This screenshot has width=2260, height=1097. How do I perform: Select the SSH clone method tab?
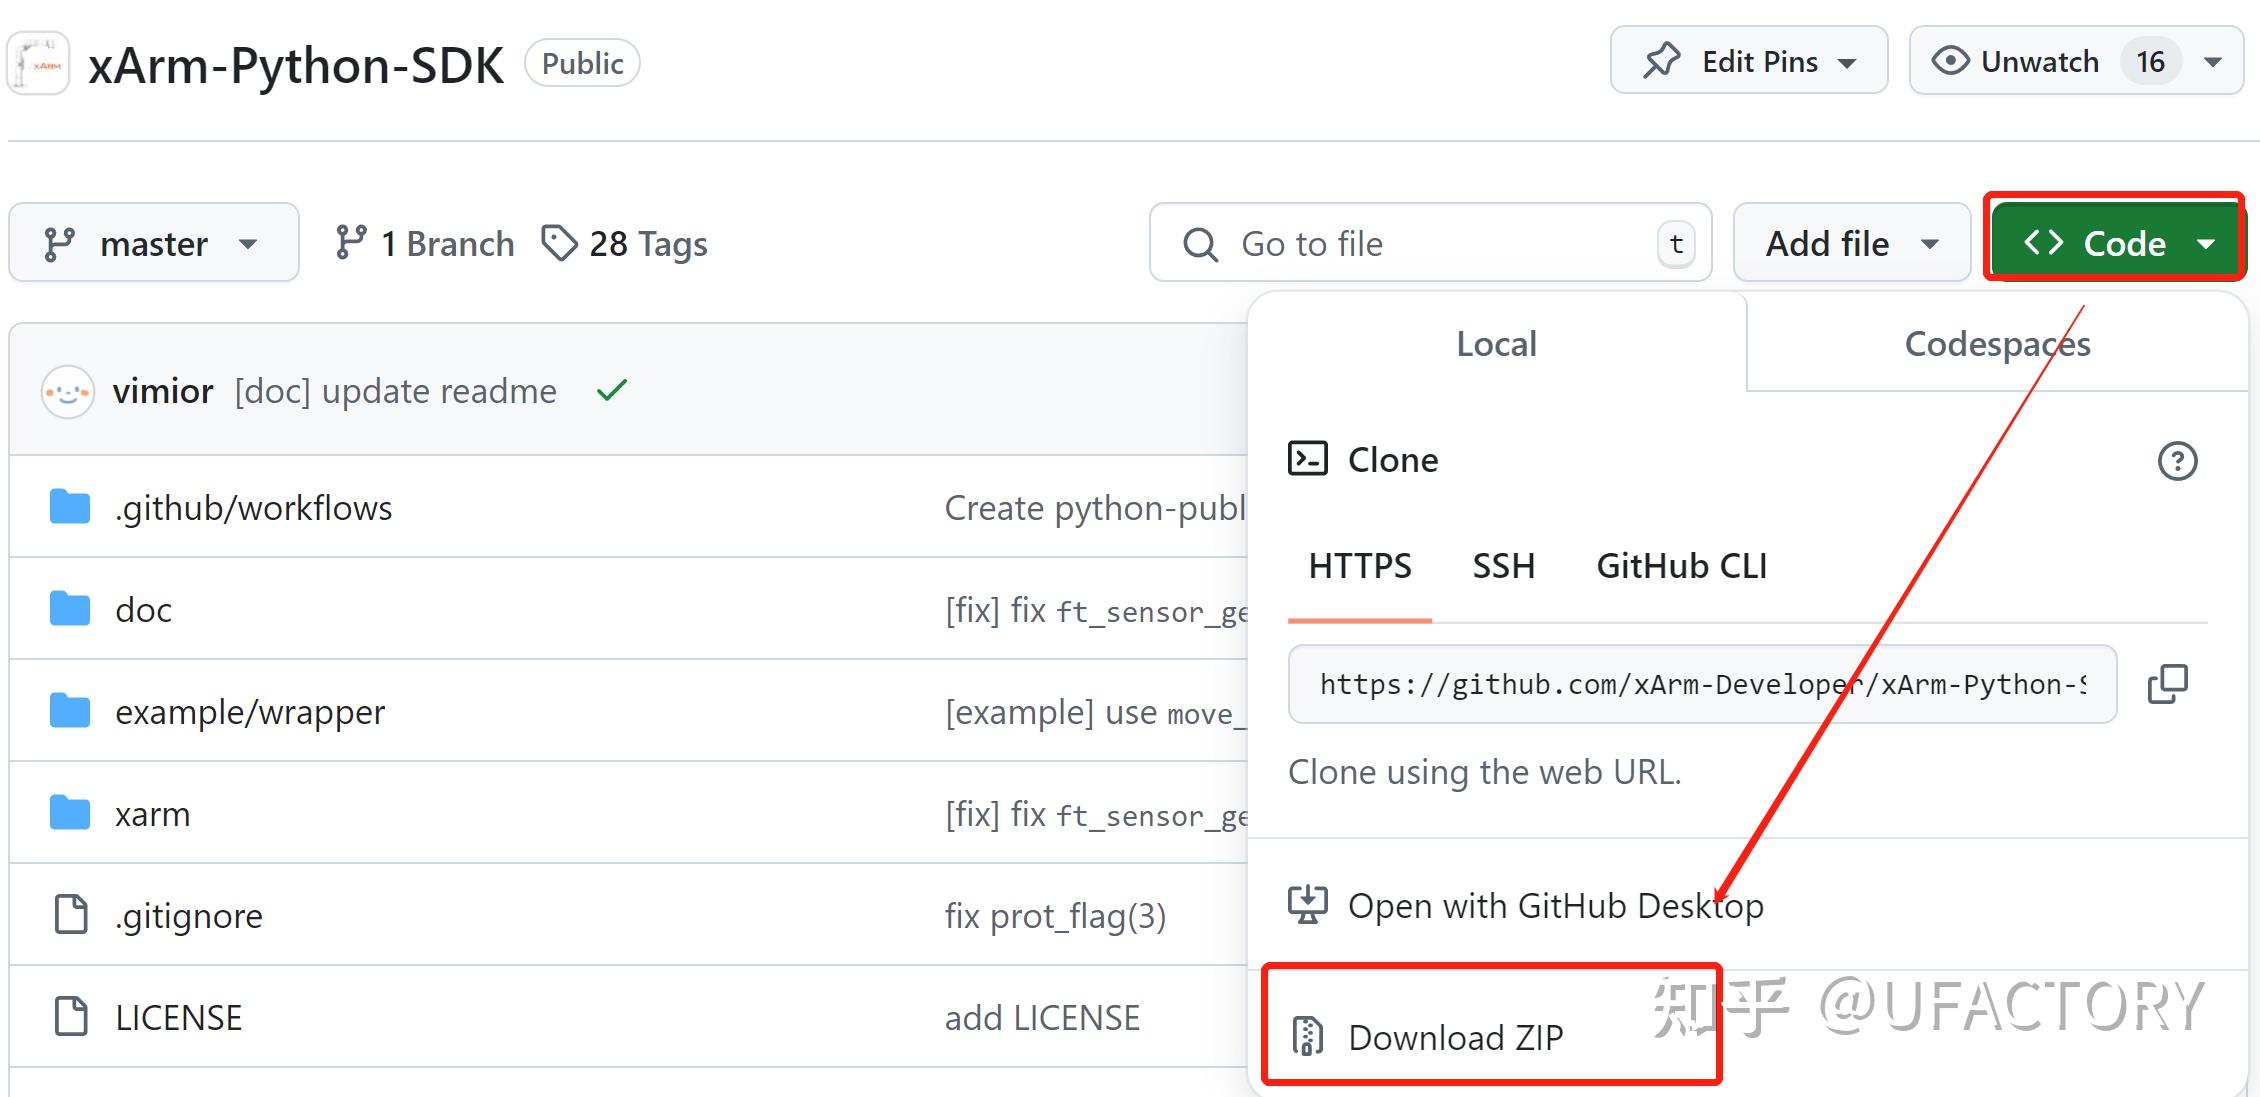pos(1503,566)
